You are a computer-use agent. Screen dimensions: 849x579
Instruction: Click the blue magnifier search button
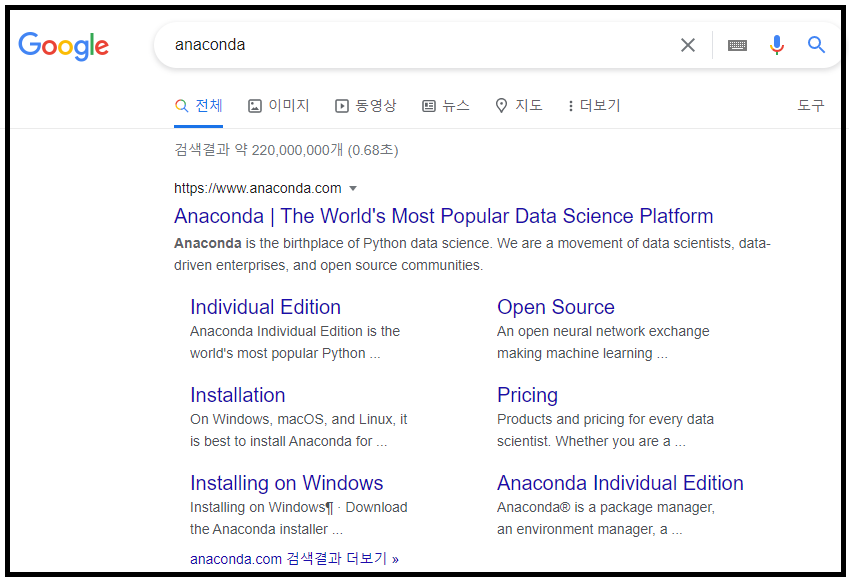816,45
